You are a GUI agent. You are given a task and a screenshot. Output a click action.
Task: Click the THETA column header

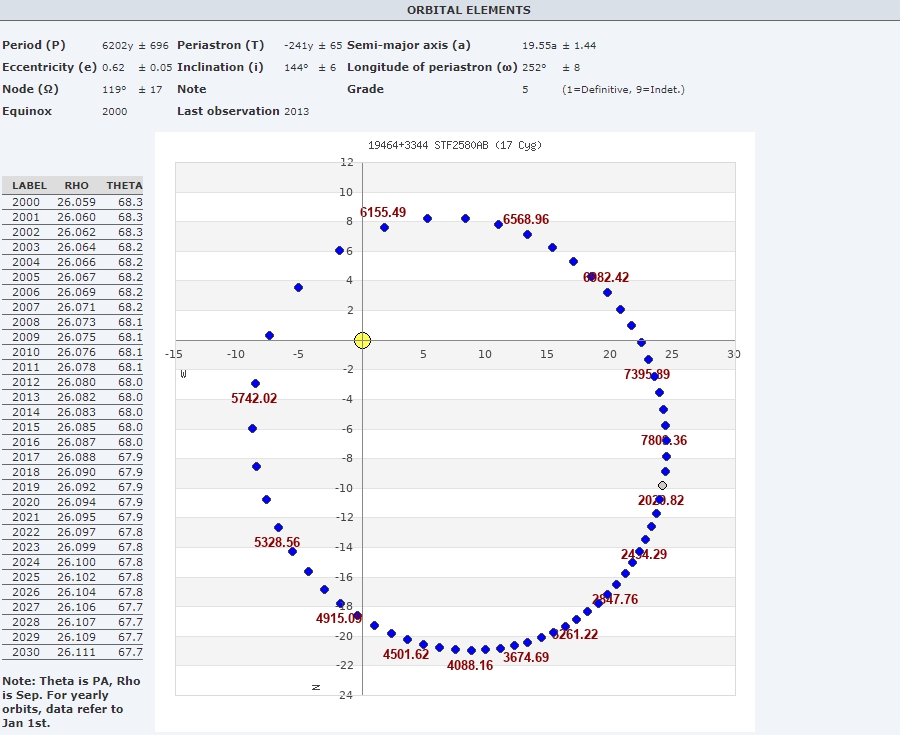click(x=124, y=185)
